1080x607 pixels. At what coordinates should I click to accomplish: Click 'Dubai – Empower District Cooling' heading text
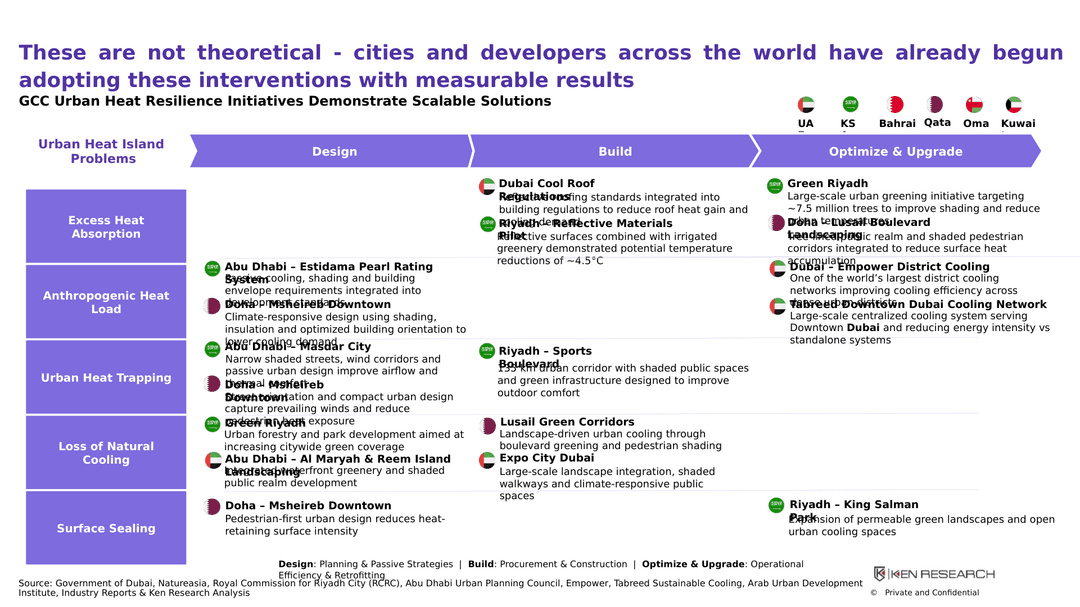point(889,267)
